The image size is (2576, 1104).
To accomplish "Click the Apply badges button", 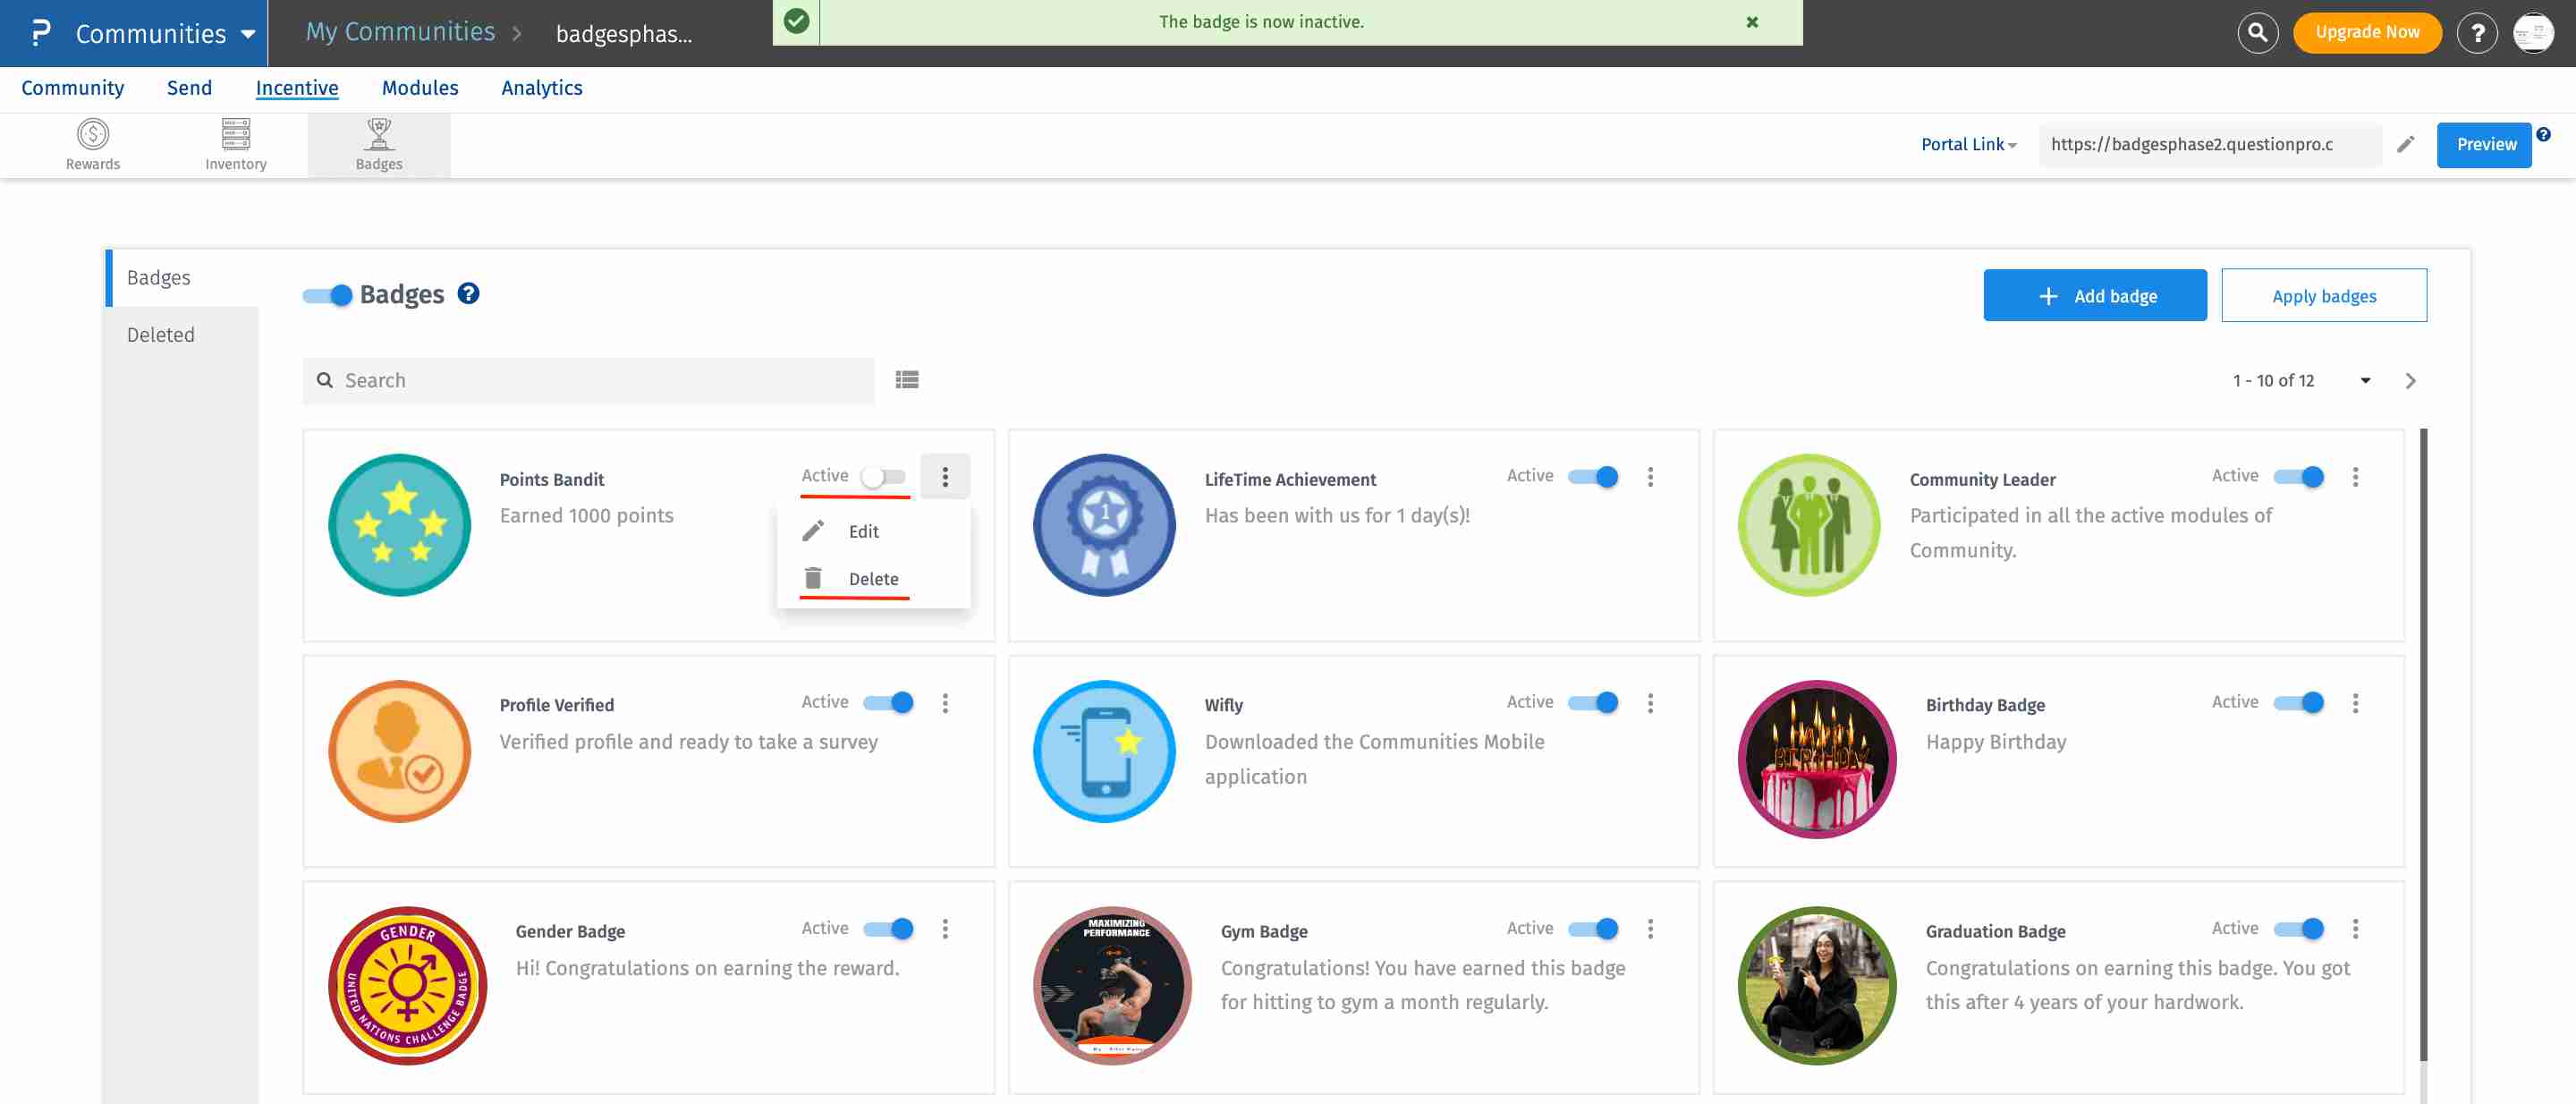I will tap(2323, 296).
